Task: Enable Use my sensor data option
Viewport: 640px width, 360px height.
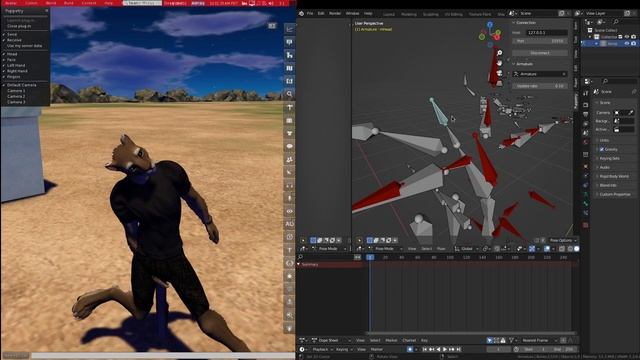Action: point(24,46)
